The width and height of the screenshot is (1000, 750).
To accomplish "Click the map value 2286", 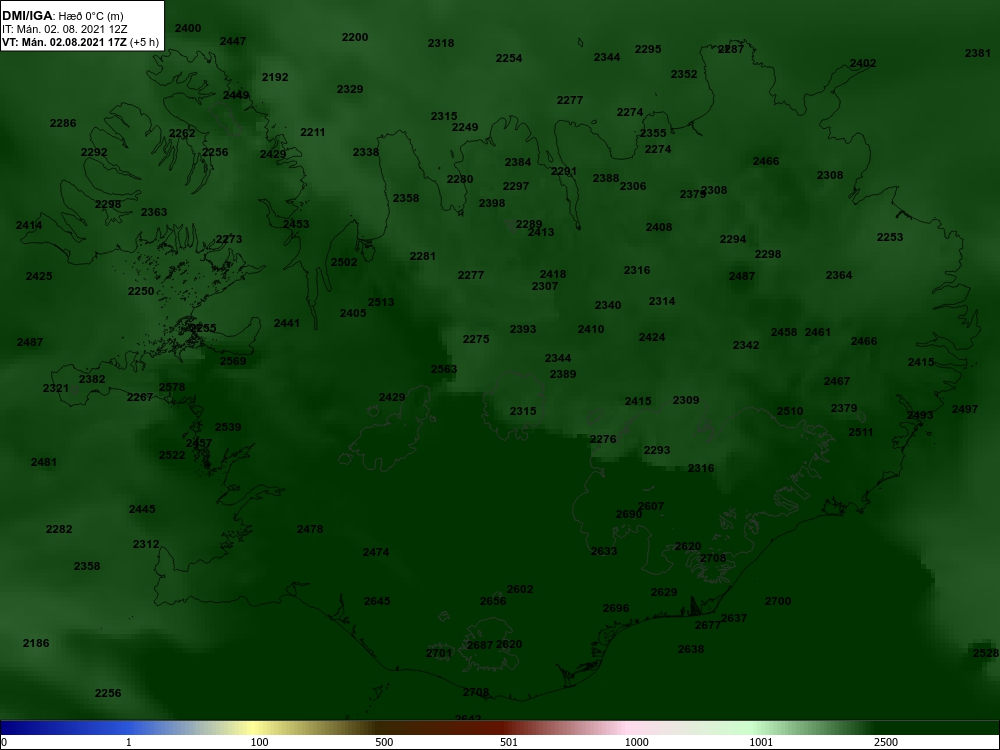I will pyautogui.click(x=63, y=123).
